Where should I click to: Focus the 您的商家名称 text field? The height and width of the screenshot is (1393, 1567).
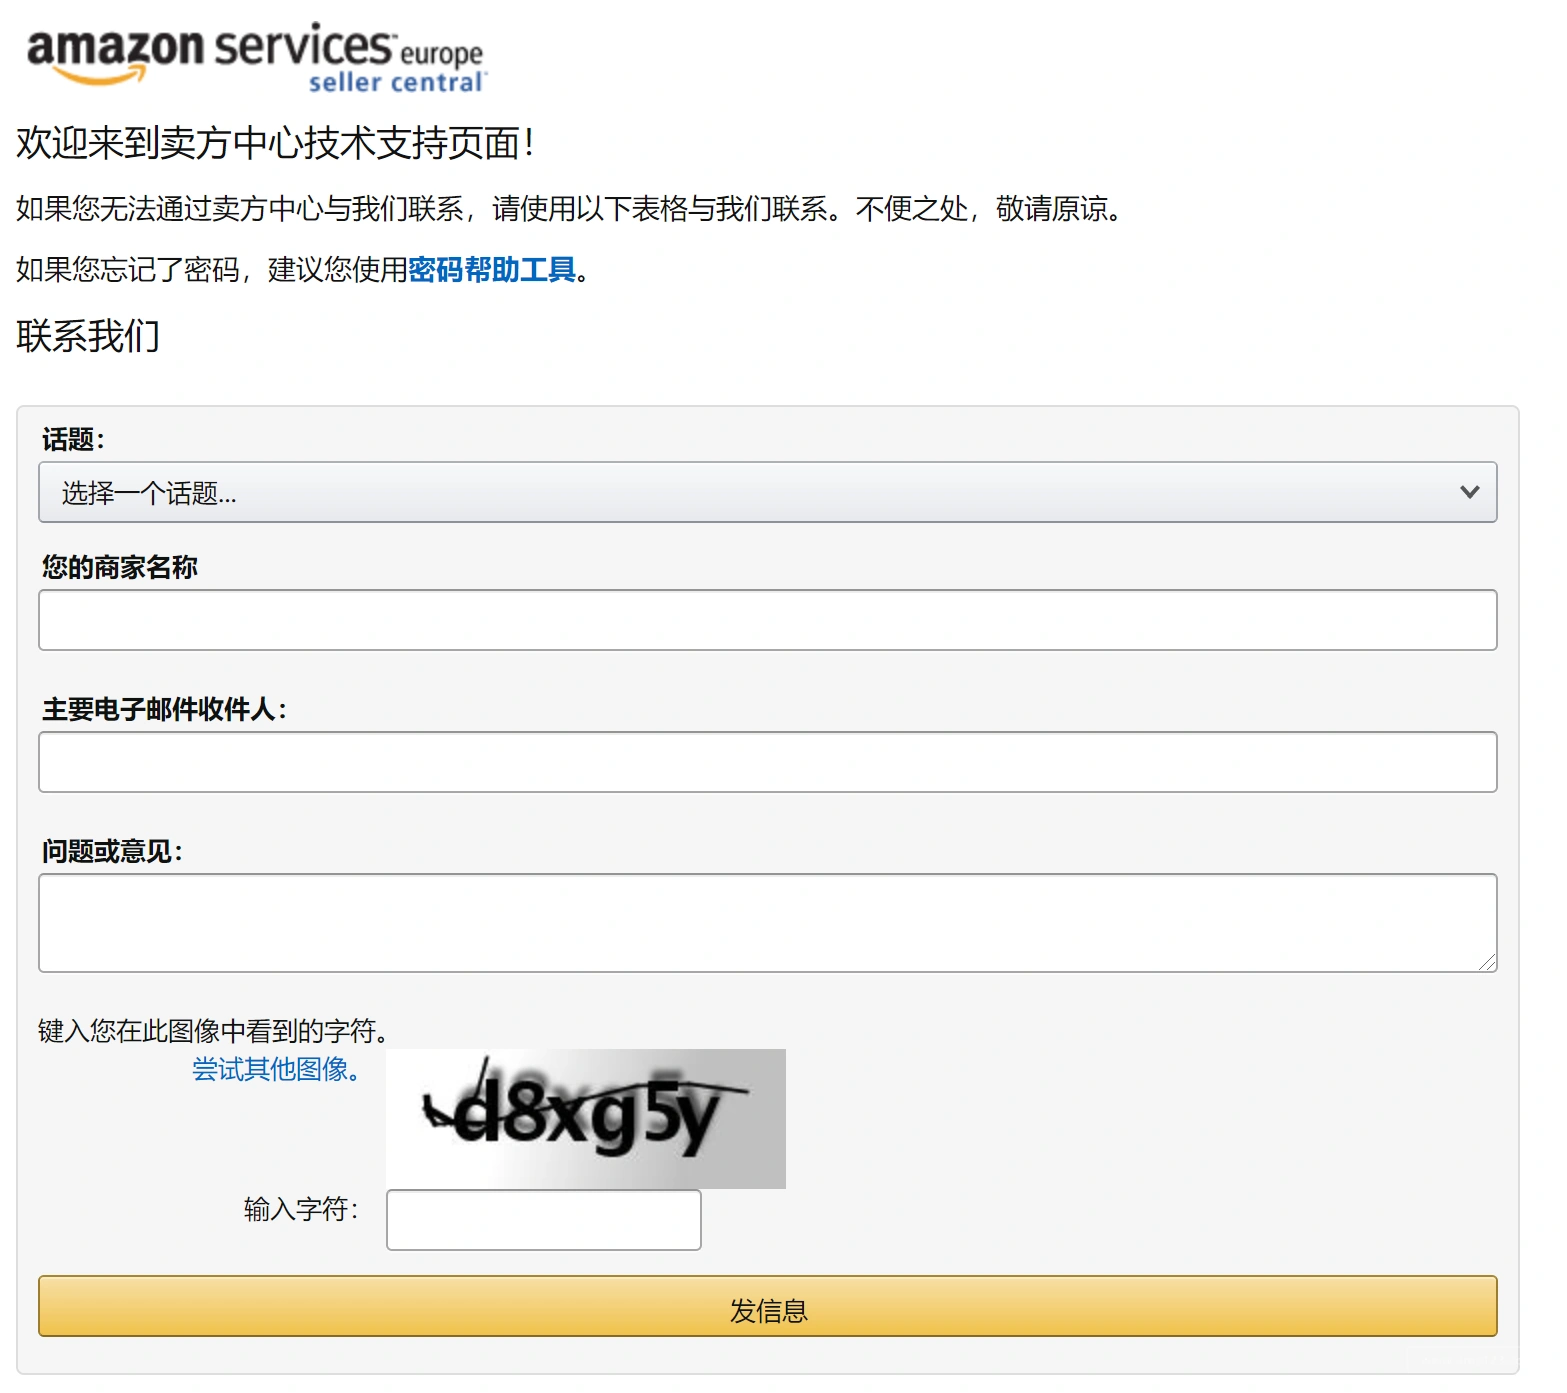point(766,620)
